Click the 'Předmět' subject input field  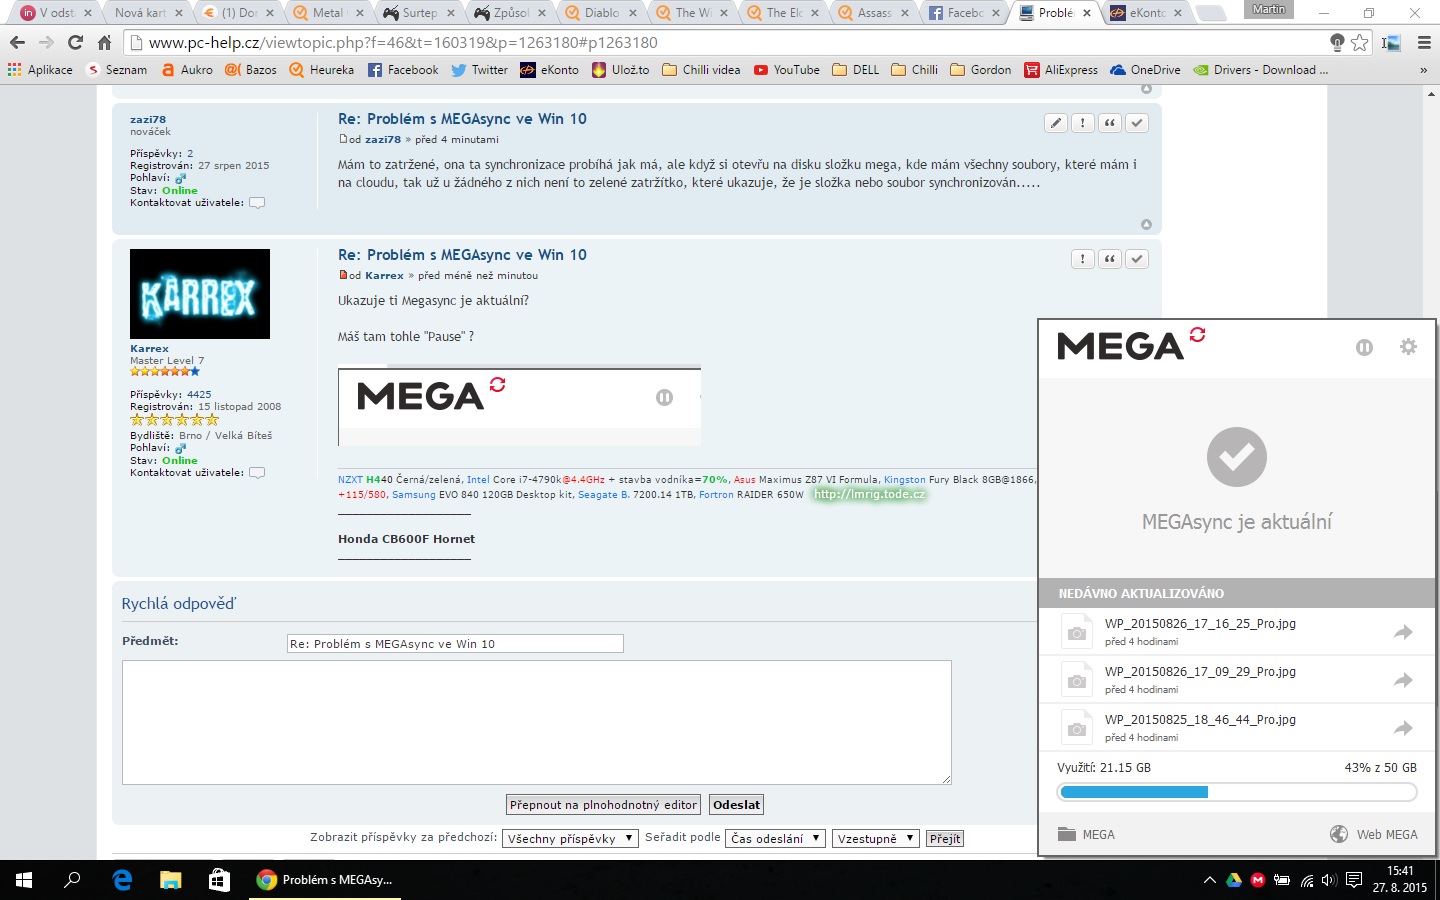point(455,643)
